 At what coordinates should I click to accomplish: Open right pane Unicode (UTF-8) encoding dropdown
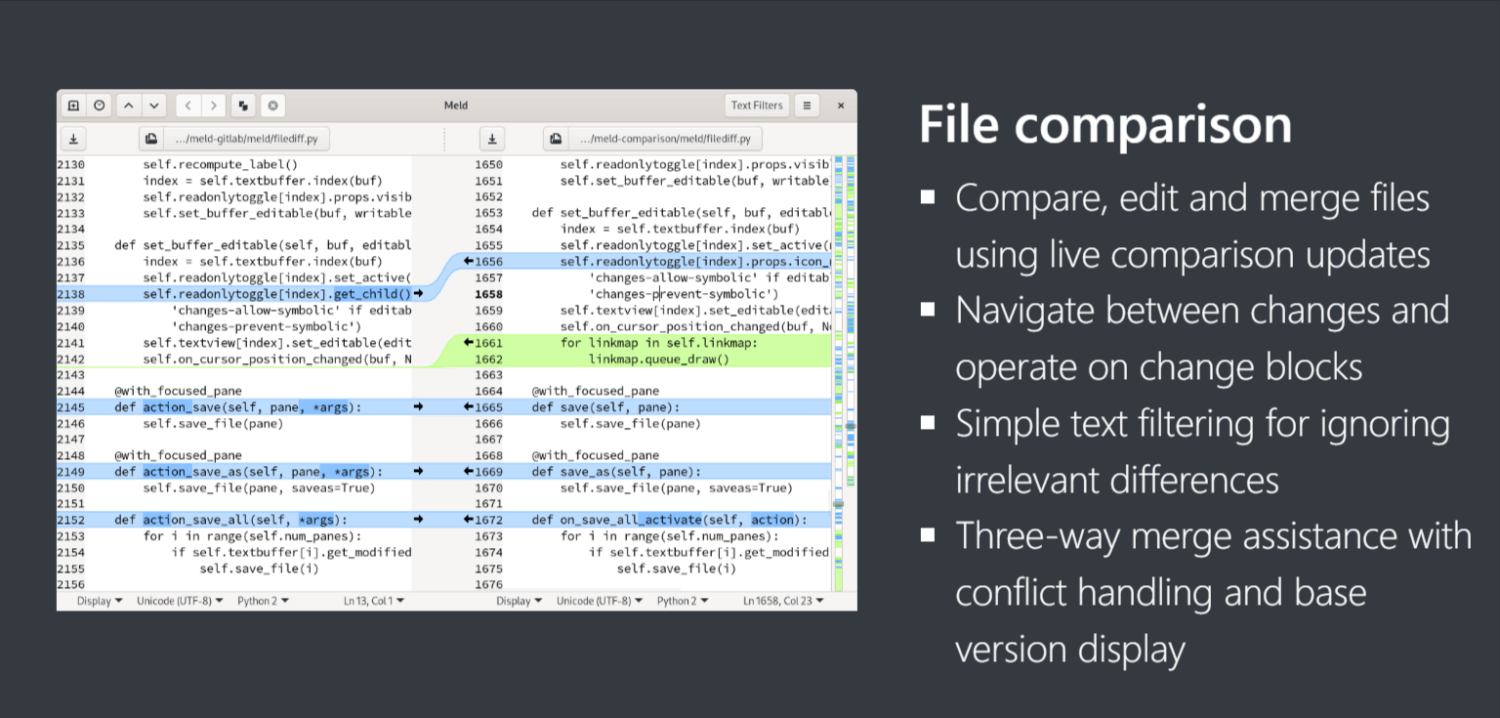point(599,601)
